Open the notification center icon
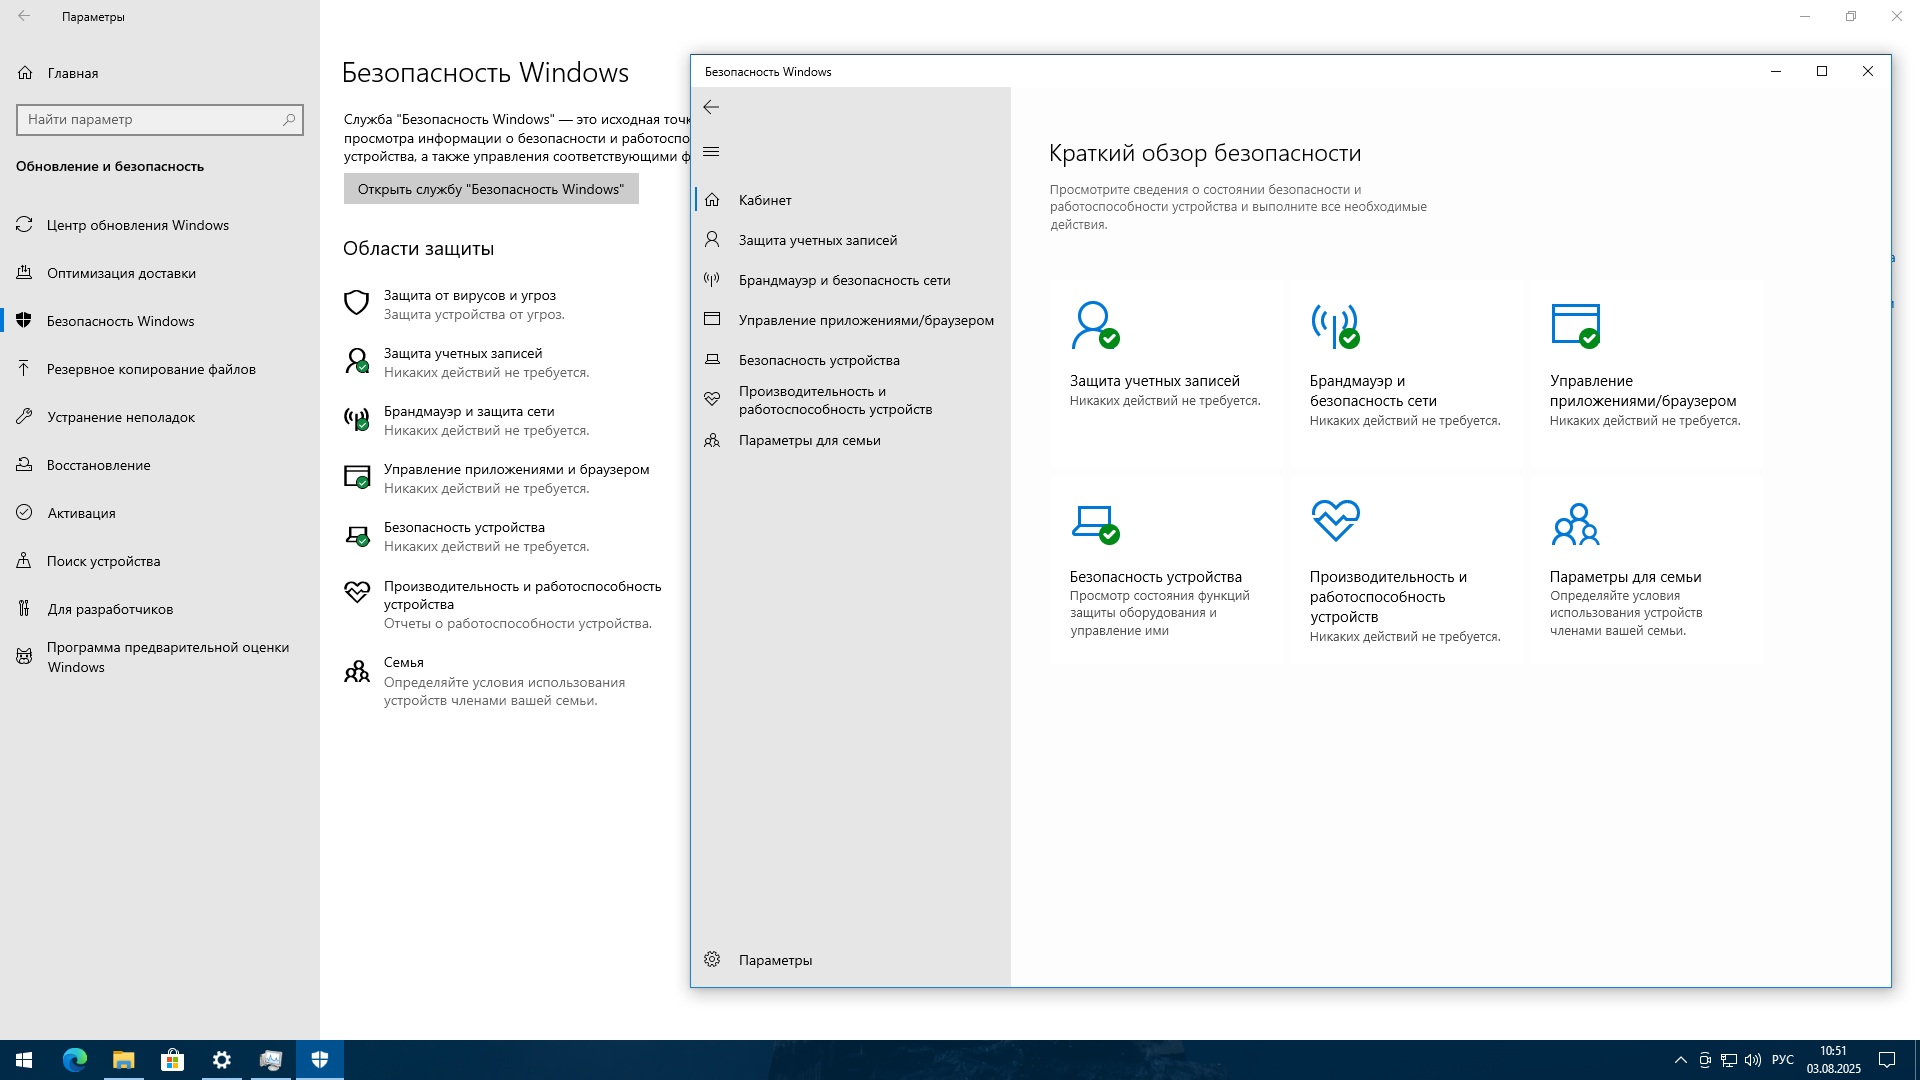The height and width of the screenshot is (1080, 1920). tap(1886, 1060)
